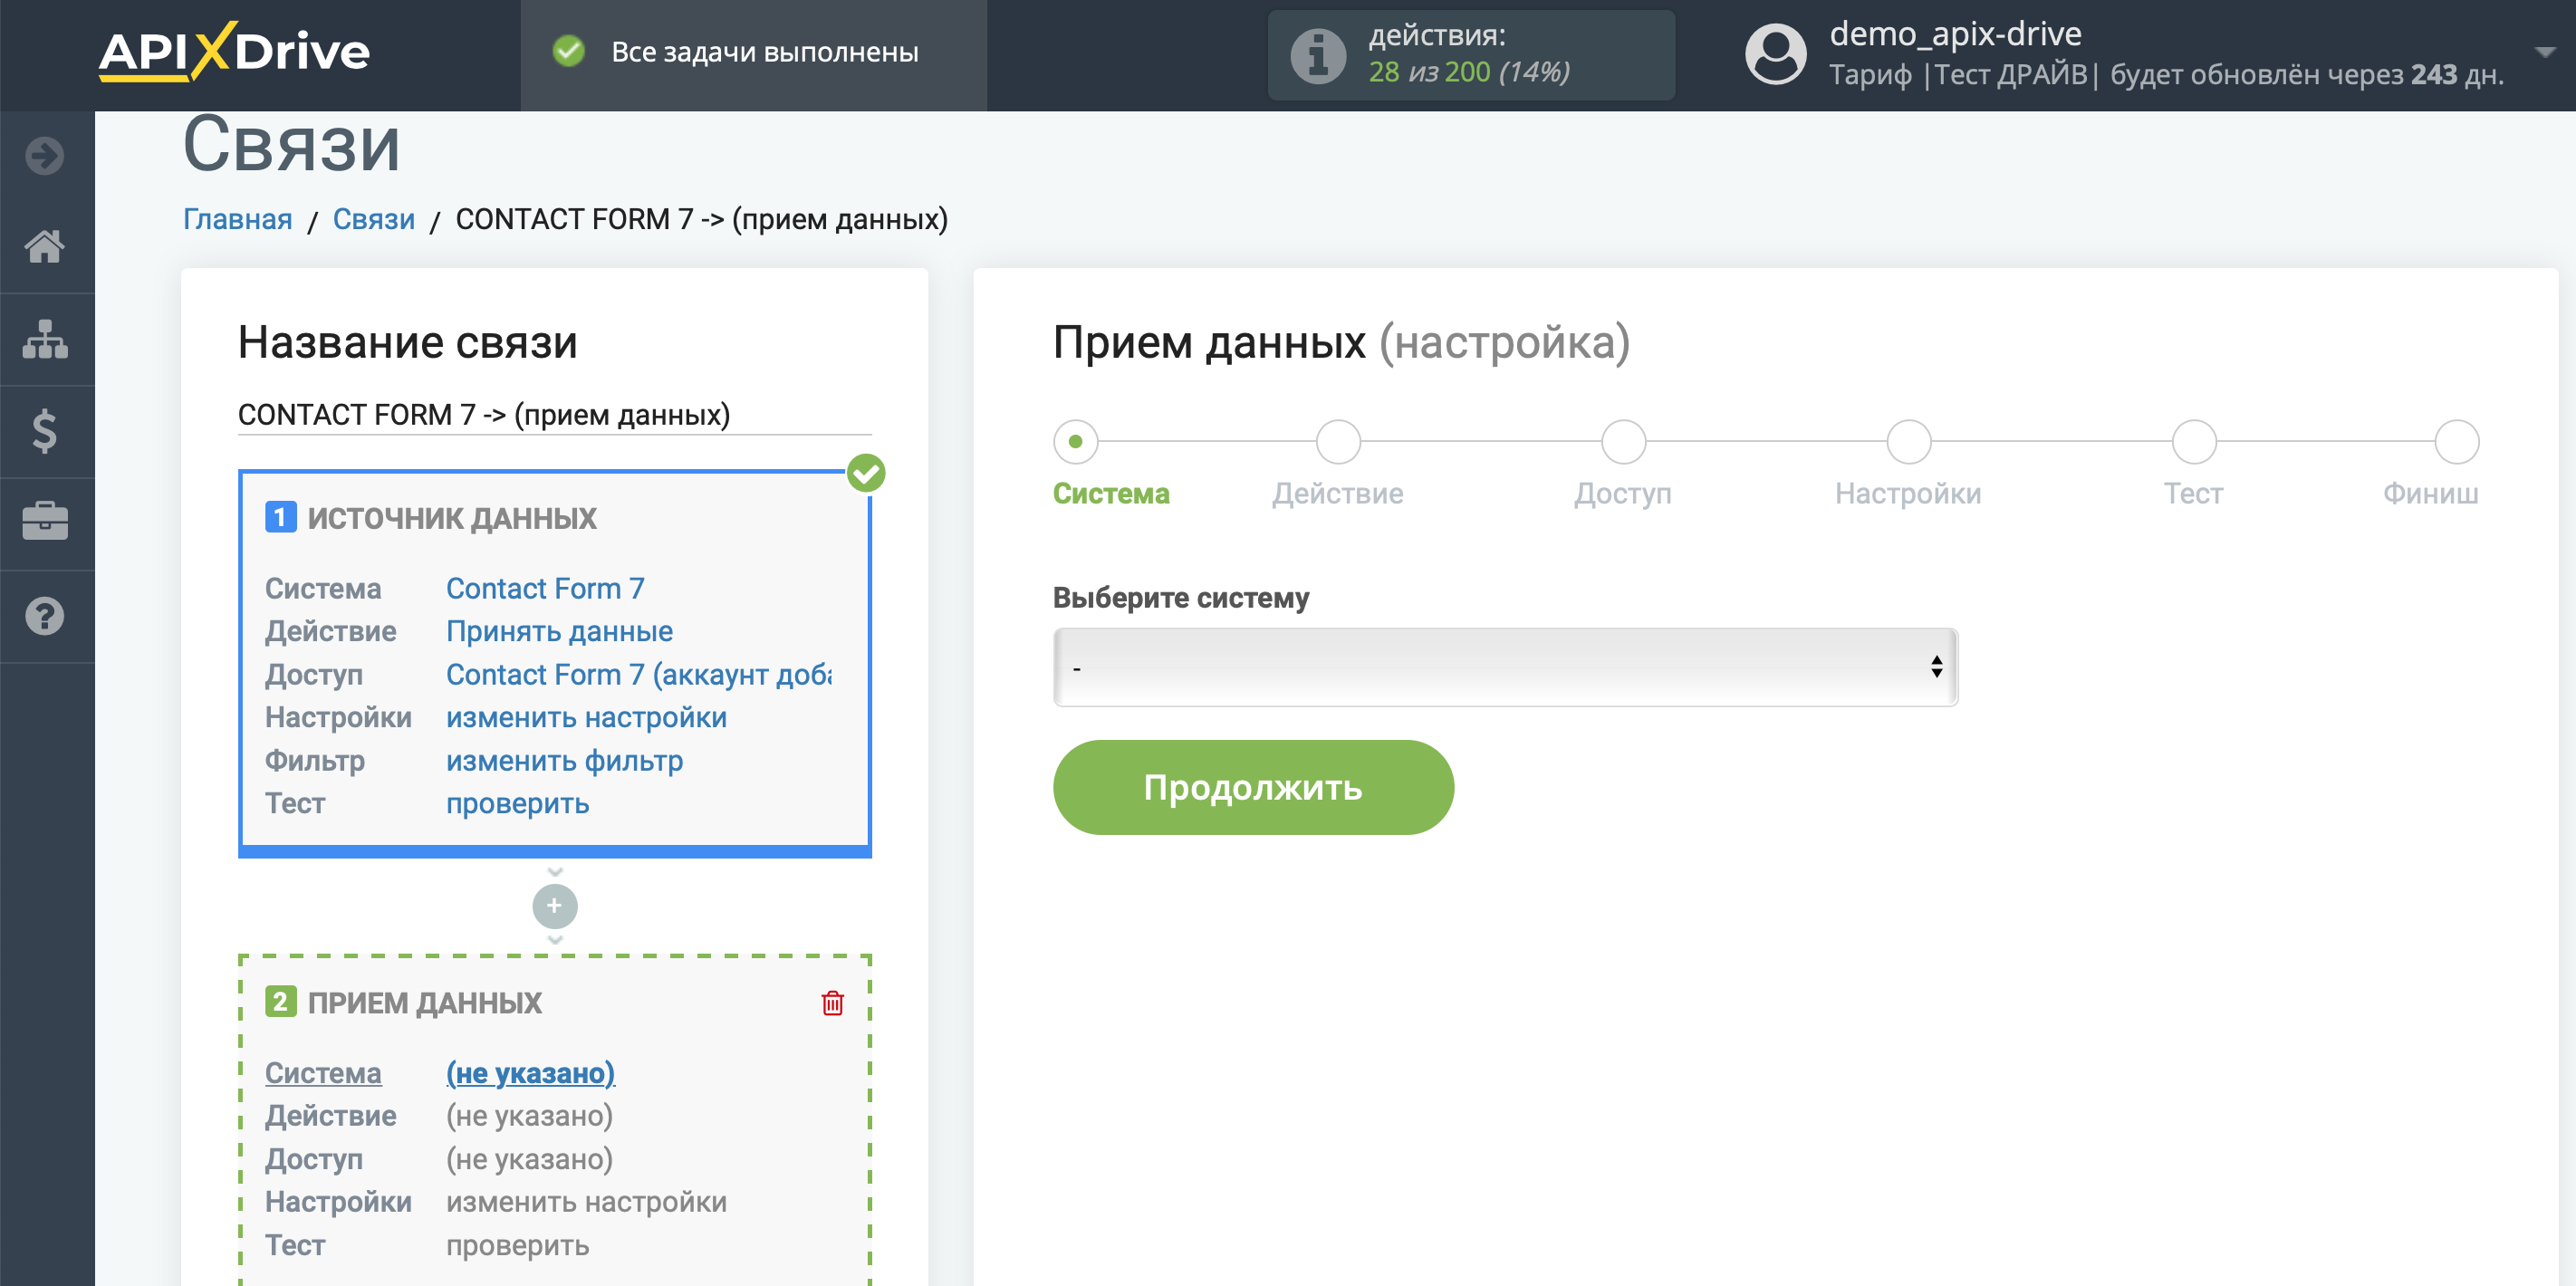This screenshot has height=1286, width=2576.
Task: Click the green Продолжить button
Action: click(x=1253, y=787)
